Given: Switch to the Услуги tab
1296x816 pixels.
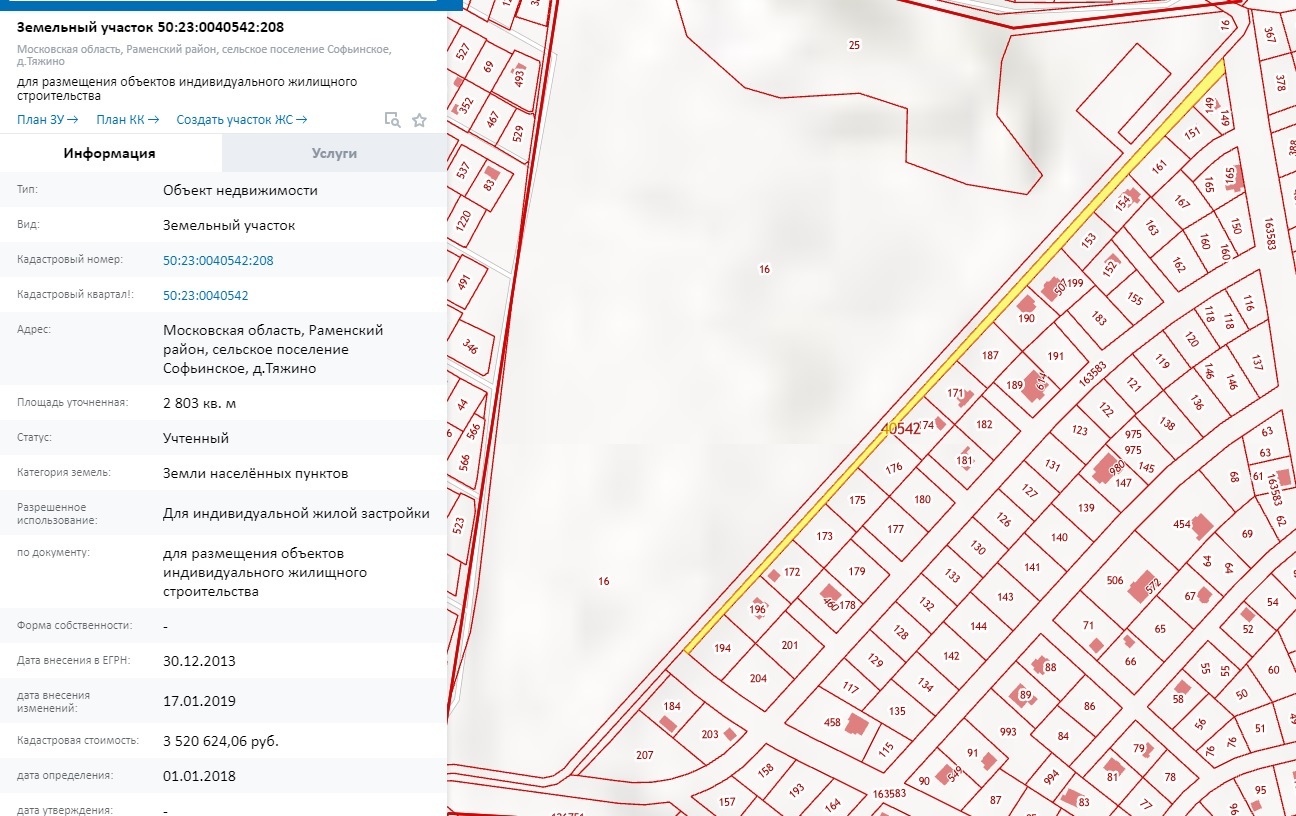Looking at the screenshot, I should (x=334, y=153).
